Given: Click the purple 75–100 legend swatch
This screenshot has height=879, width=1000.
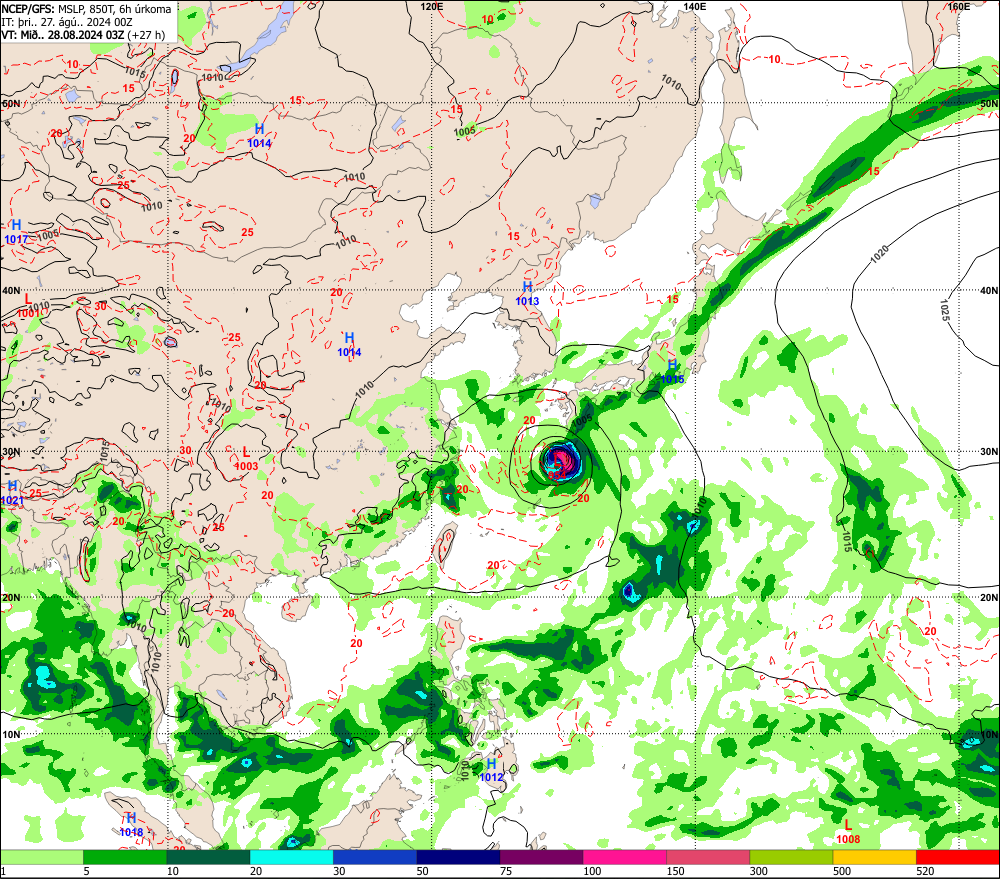Looking at the screenshot, I should point(541,857).
